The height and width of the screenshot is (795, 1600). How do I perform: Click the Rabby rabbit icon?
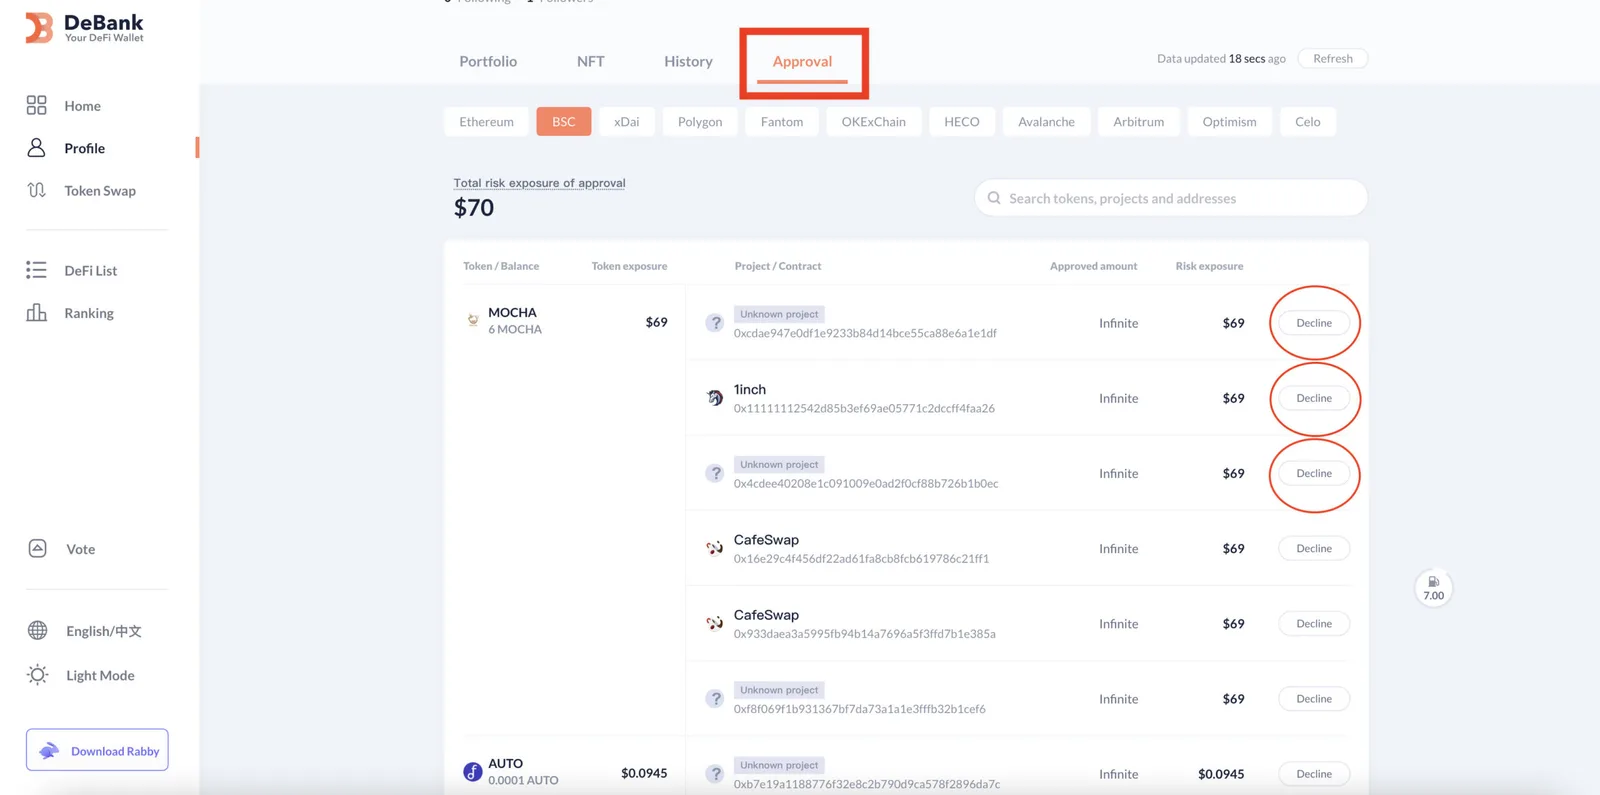tap(49, 751)
